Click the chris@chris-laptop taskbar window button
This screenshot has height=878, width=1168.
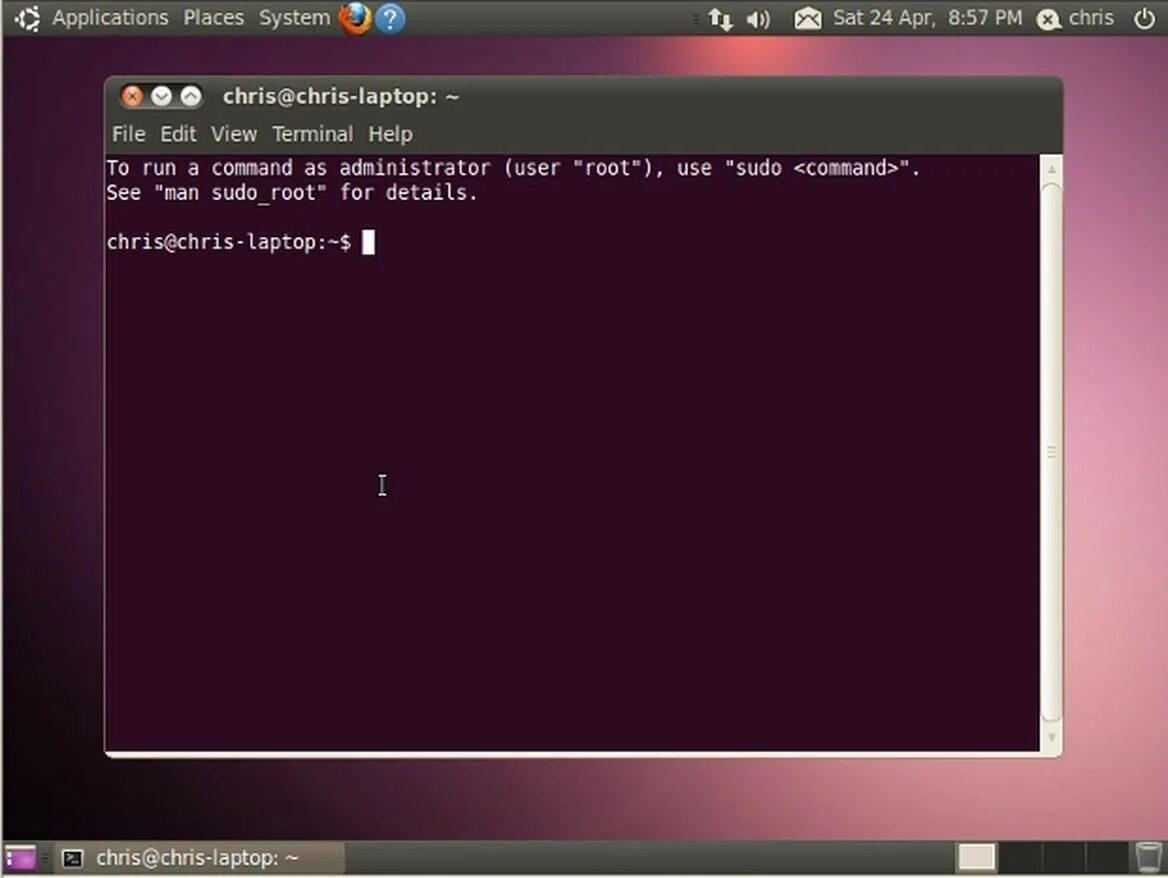click(x=200, y=858)
